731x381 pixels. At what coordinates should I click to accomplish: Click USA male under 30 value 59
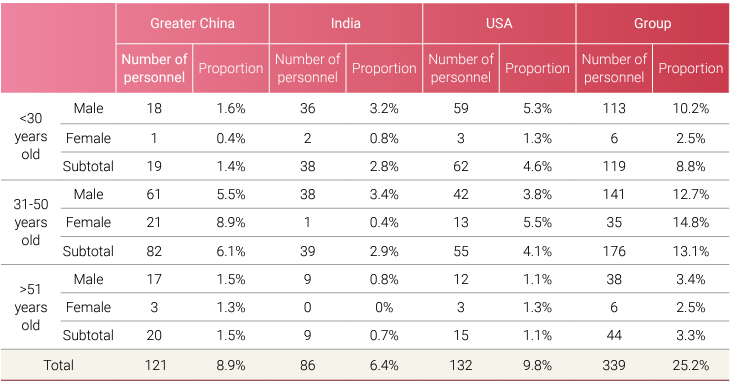tap(461, 109)
